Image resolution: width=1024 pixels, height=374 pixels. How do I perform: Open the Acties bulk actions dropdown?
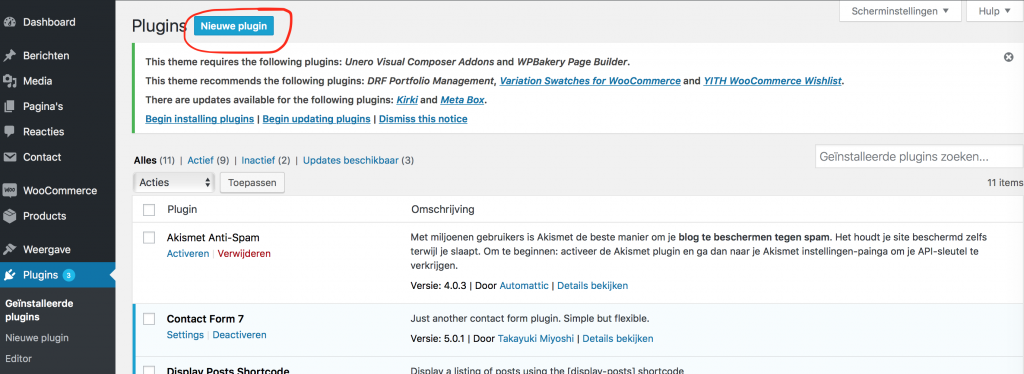(x=174, y=183)
